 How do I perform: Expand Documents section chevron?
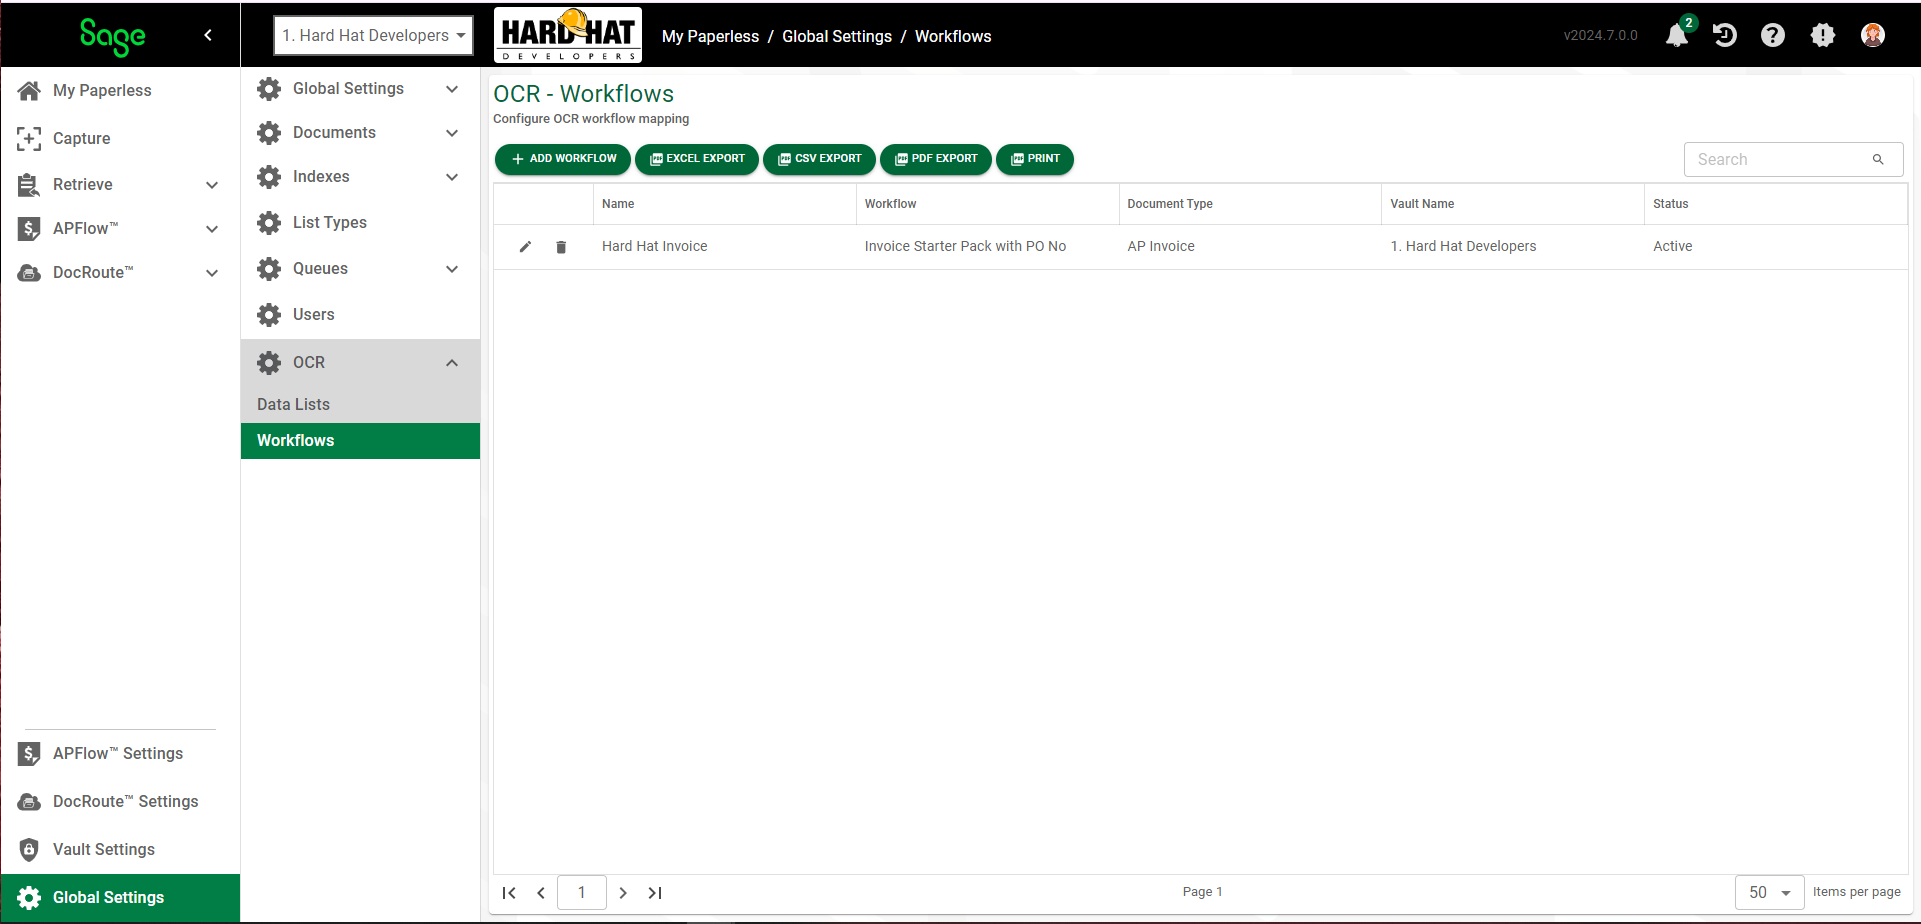point(452,133)
